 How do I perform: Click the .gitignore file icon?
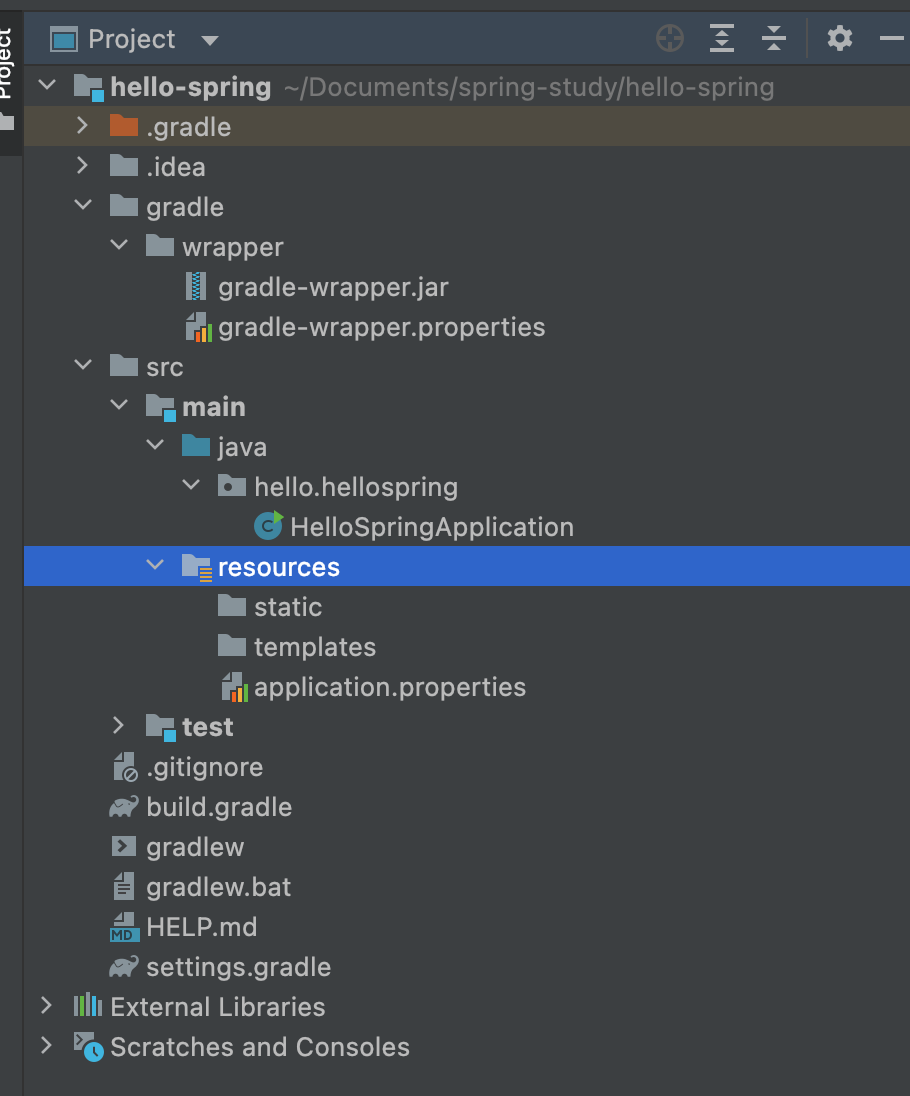pyautogui.click(x=126, y=767)
